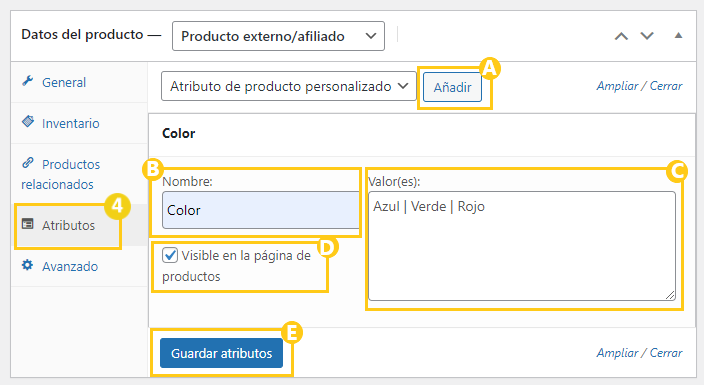The width and height of the screenshot is (704, 385).
Task: Click the Avanzado gear icon
Action: (x=28, y=265)
